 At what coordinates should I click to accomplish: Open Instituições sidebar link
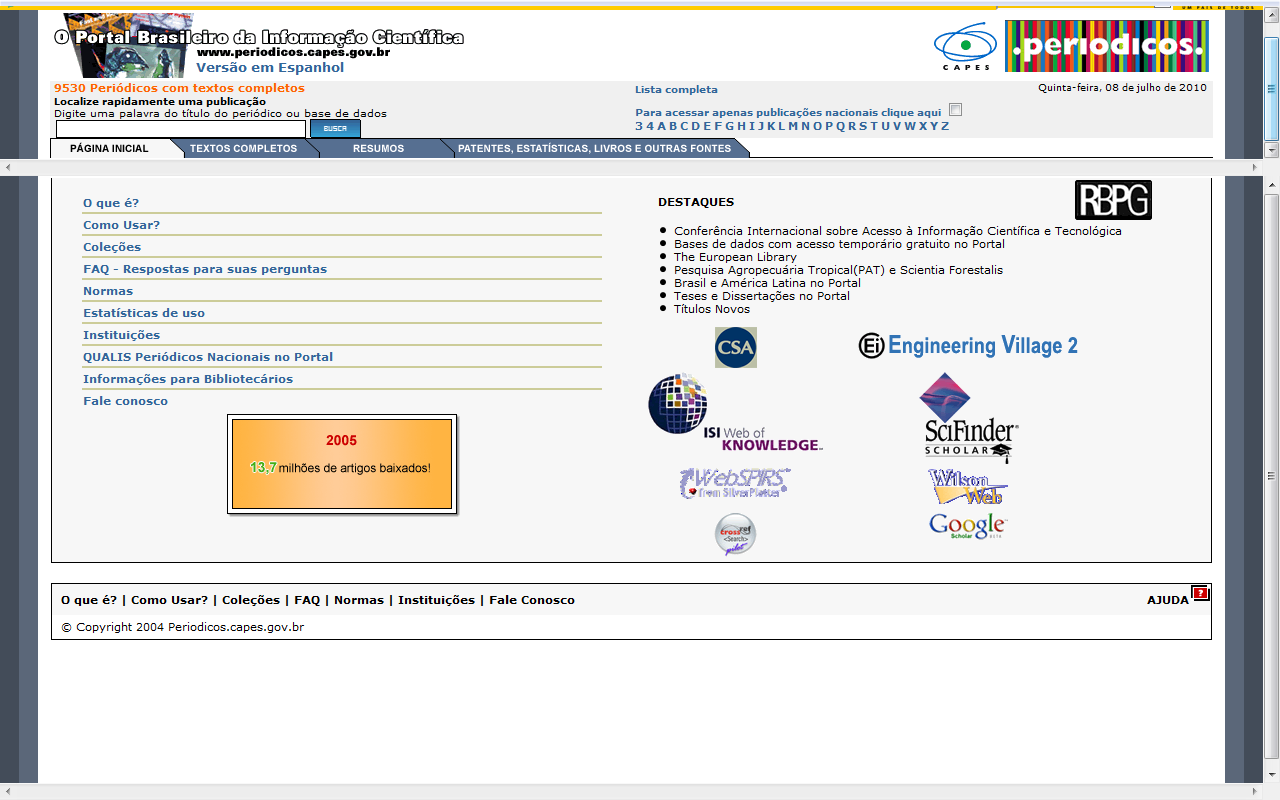pyautogui.click(x=121, y=335)
